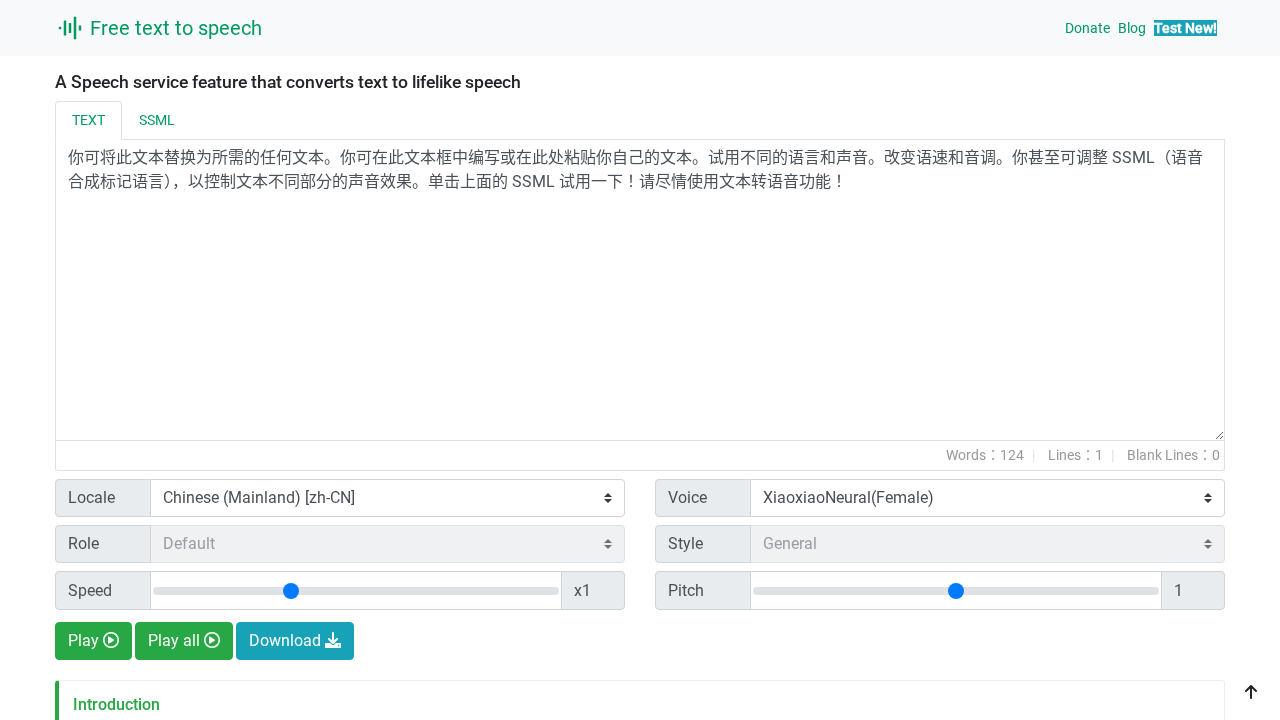The image size is (1280, 720).
Task: Click the pitch value field showing 1
Action: (1193, 590)
